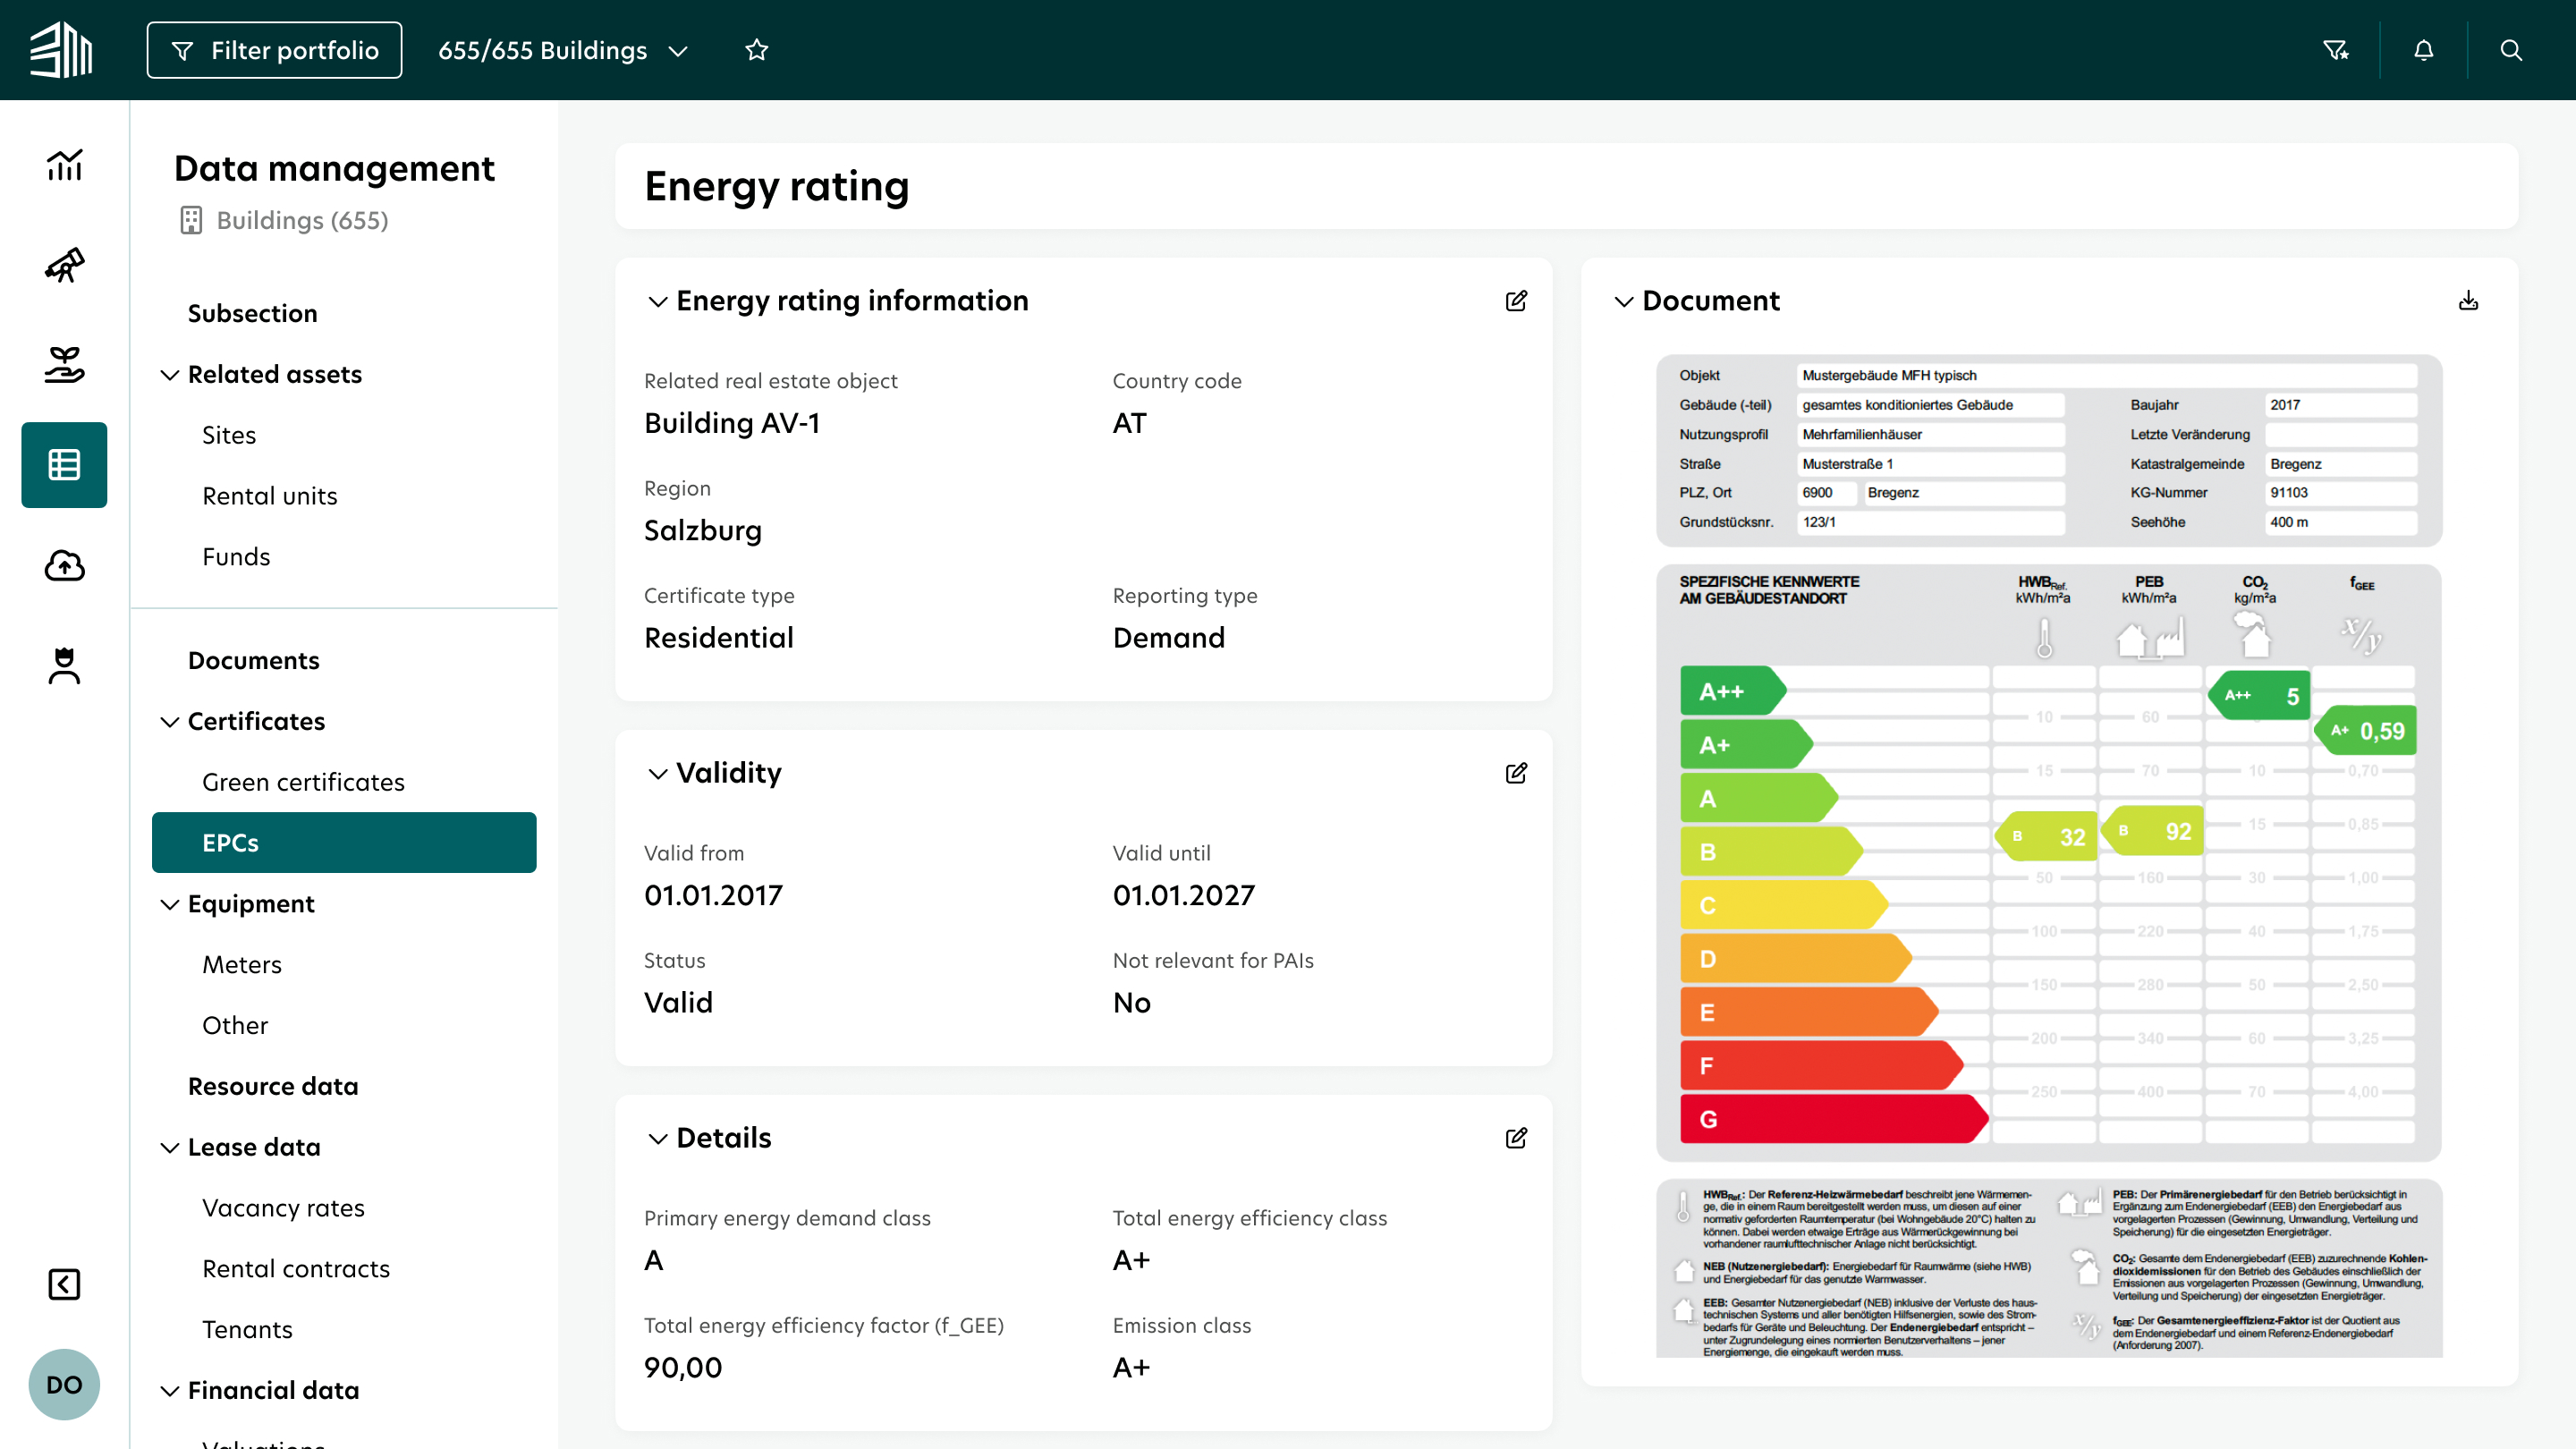Edit the Validity section

[1516, 773]
